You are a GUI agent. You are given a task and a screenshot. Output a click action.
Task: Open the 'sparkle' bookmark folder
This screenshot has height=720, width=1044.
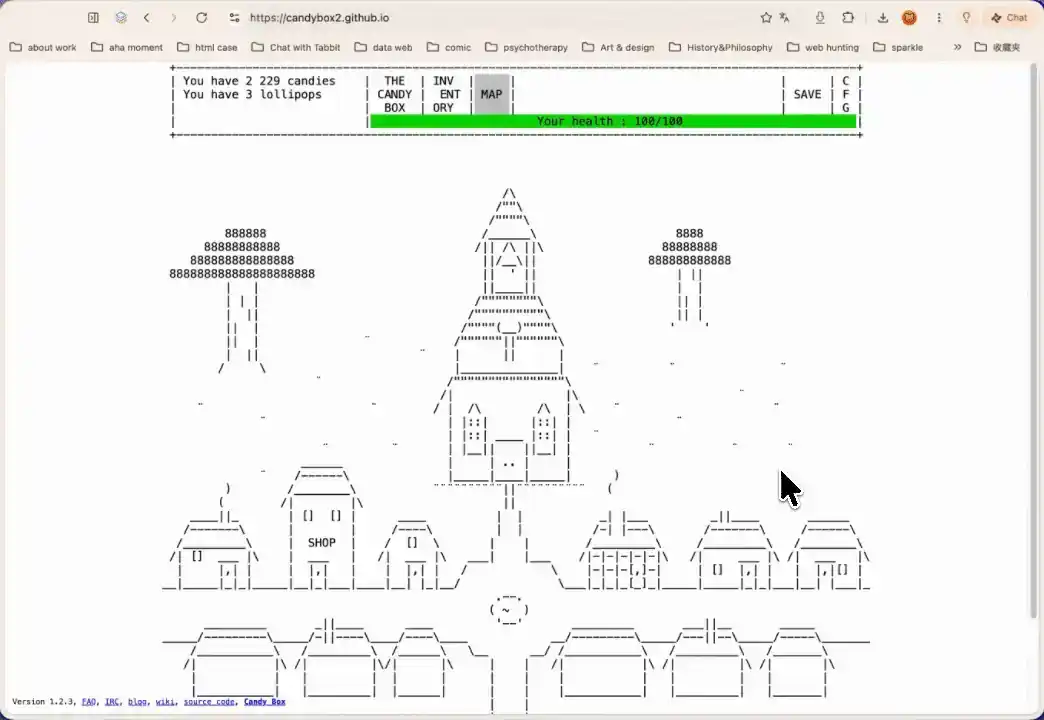tap(898, 47)
